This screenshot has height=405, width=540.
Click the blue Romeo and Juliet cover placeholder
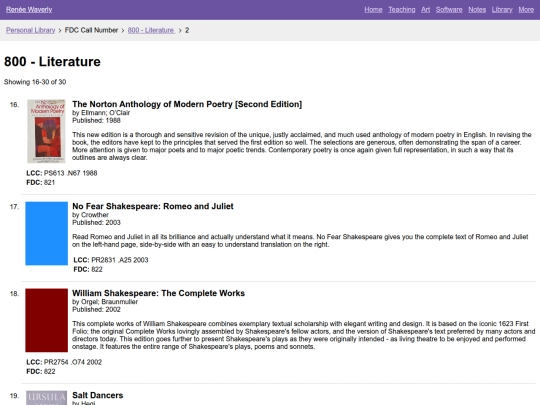click(46, 233)
